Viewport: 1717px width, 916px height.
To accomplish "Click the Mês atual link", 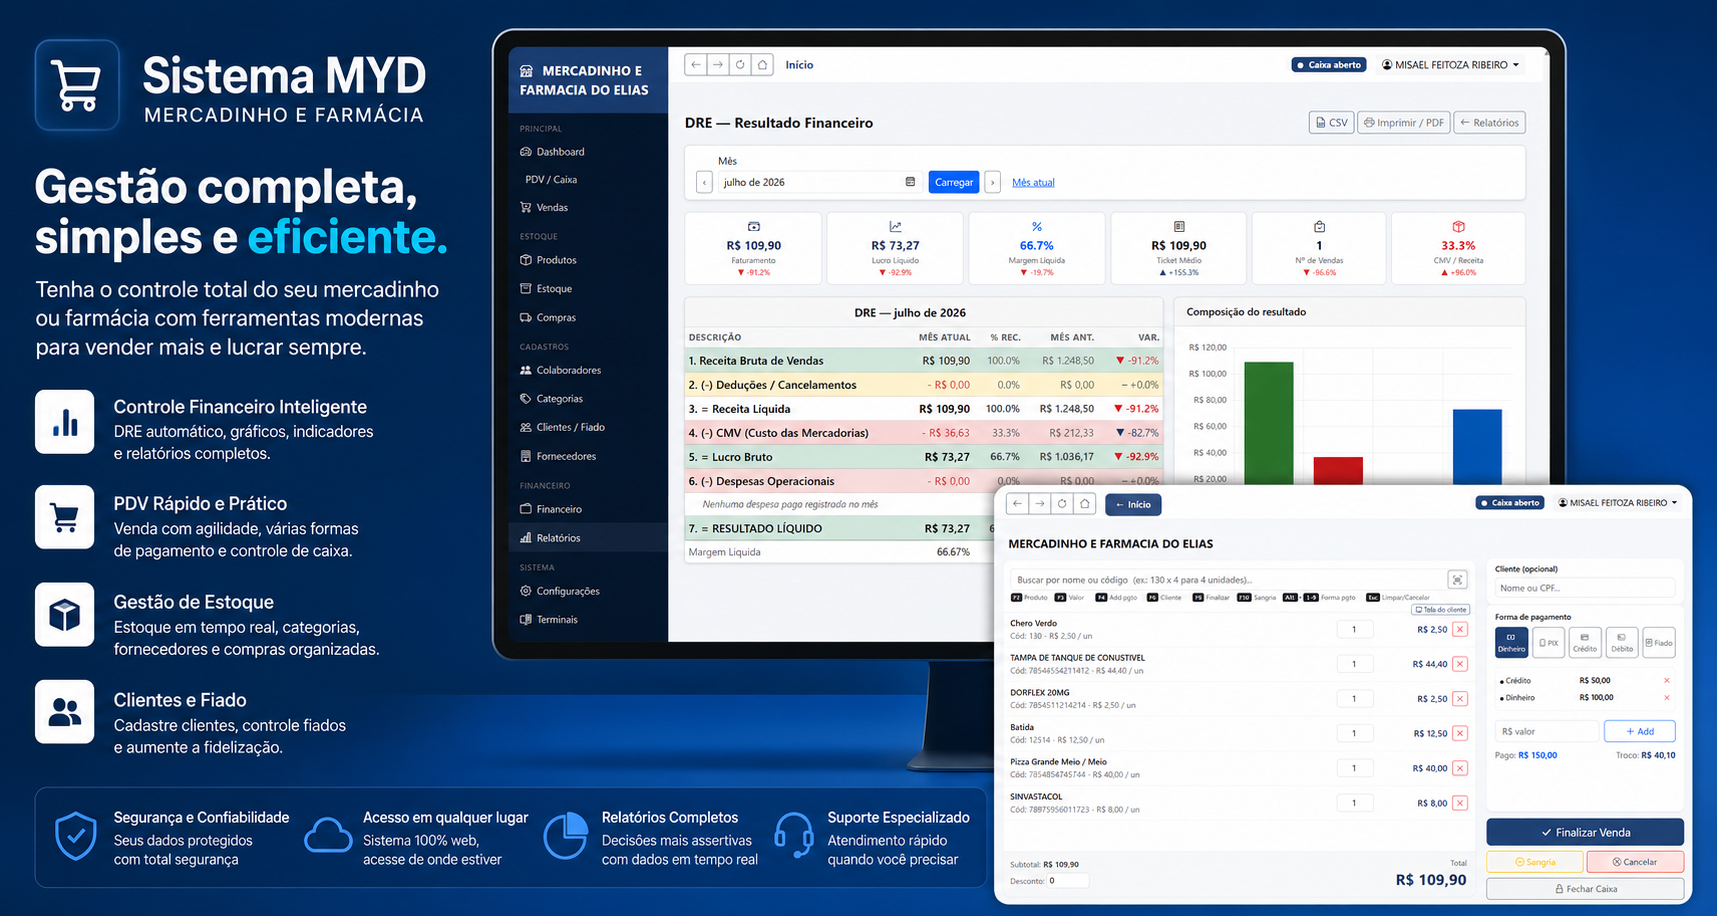I will (1033, 182).
